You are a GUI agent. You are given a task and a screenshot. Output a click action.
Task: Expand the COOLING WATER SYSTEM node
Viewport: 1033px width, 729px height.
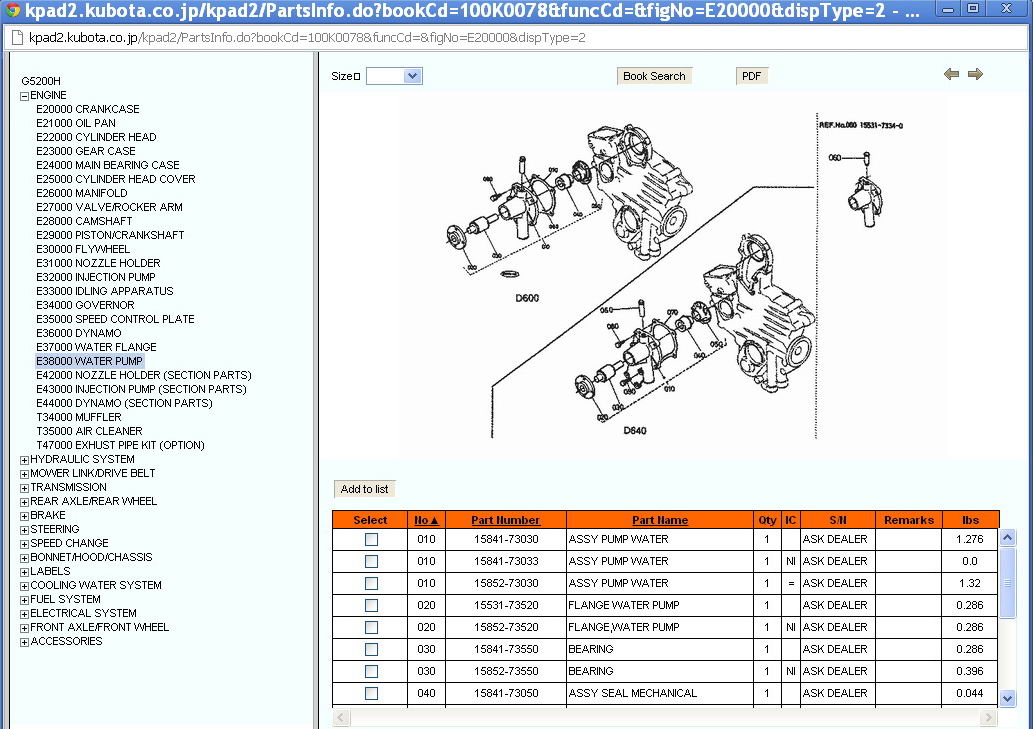point(24,586)
